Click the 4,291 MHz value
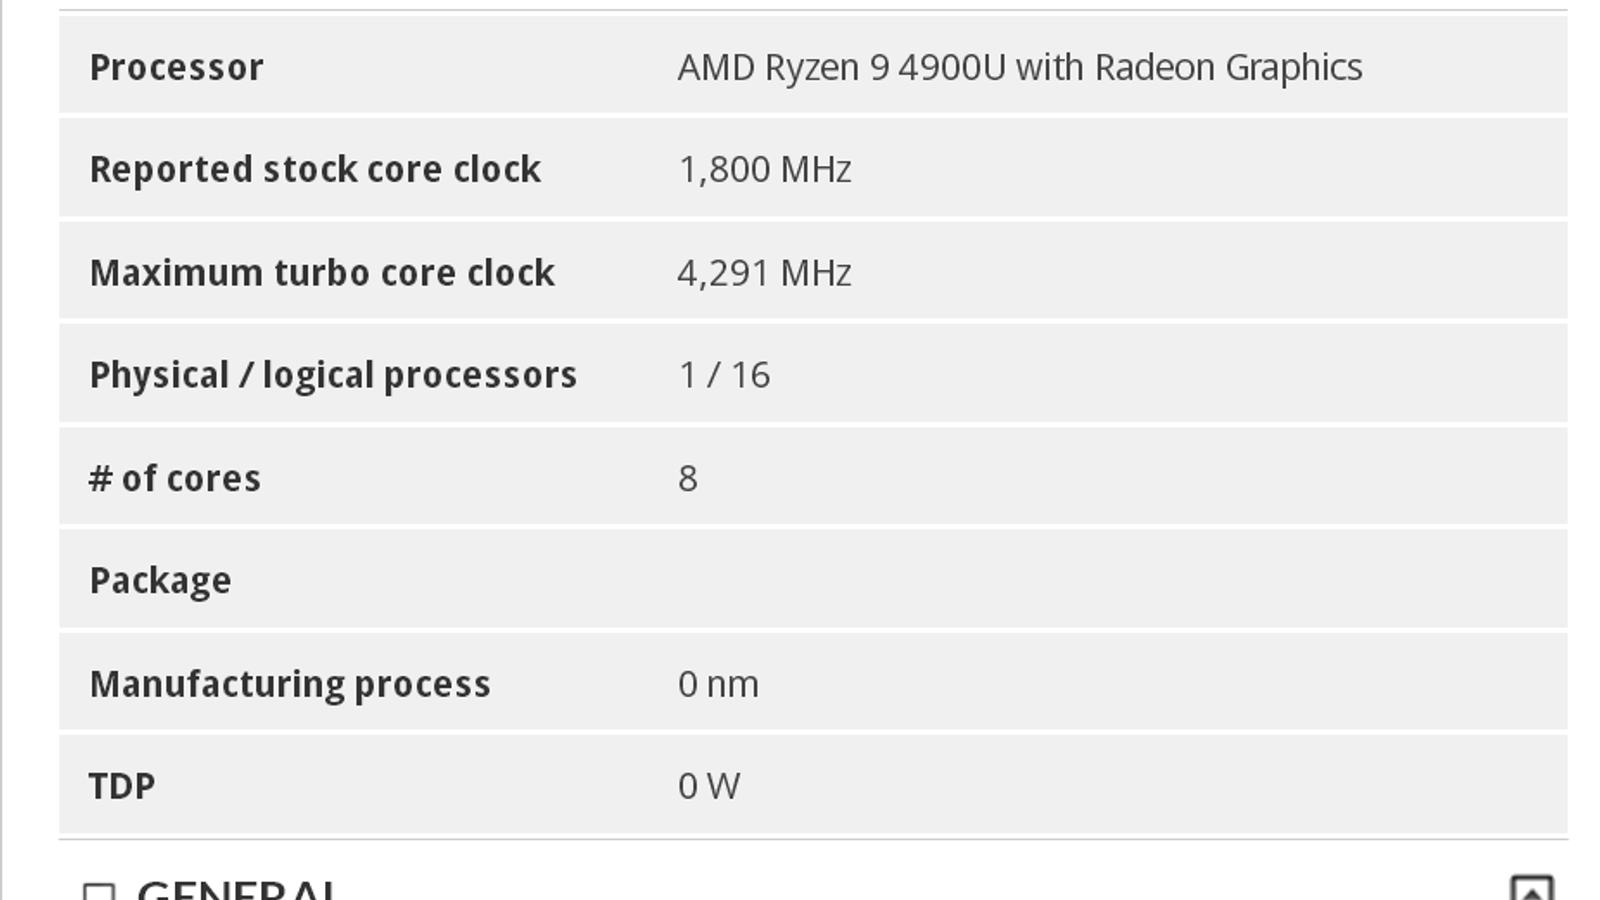This screenshot has width=1600, height=900. (765, 273)
